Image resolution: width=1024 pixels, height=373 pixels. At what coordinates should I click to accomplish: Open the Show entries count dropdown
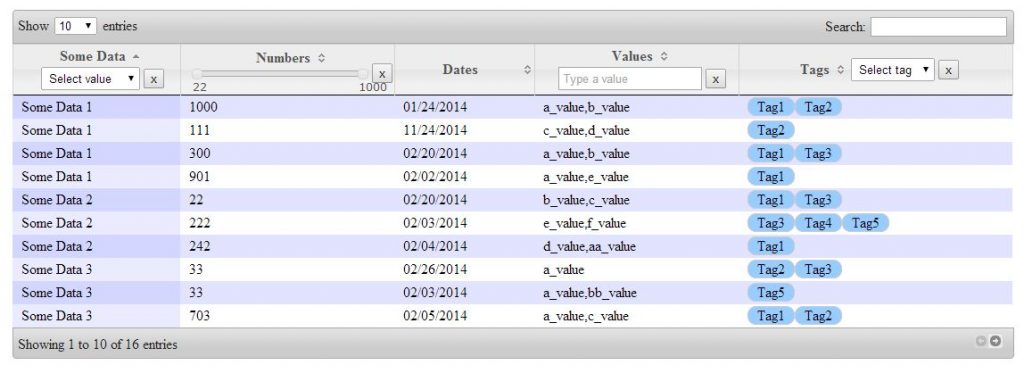[76, 26]
